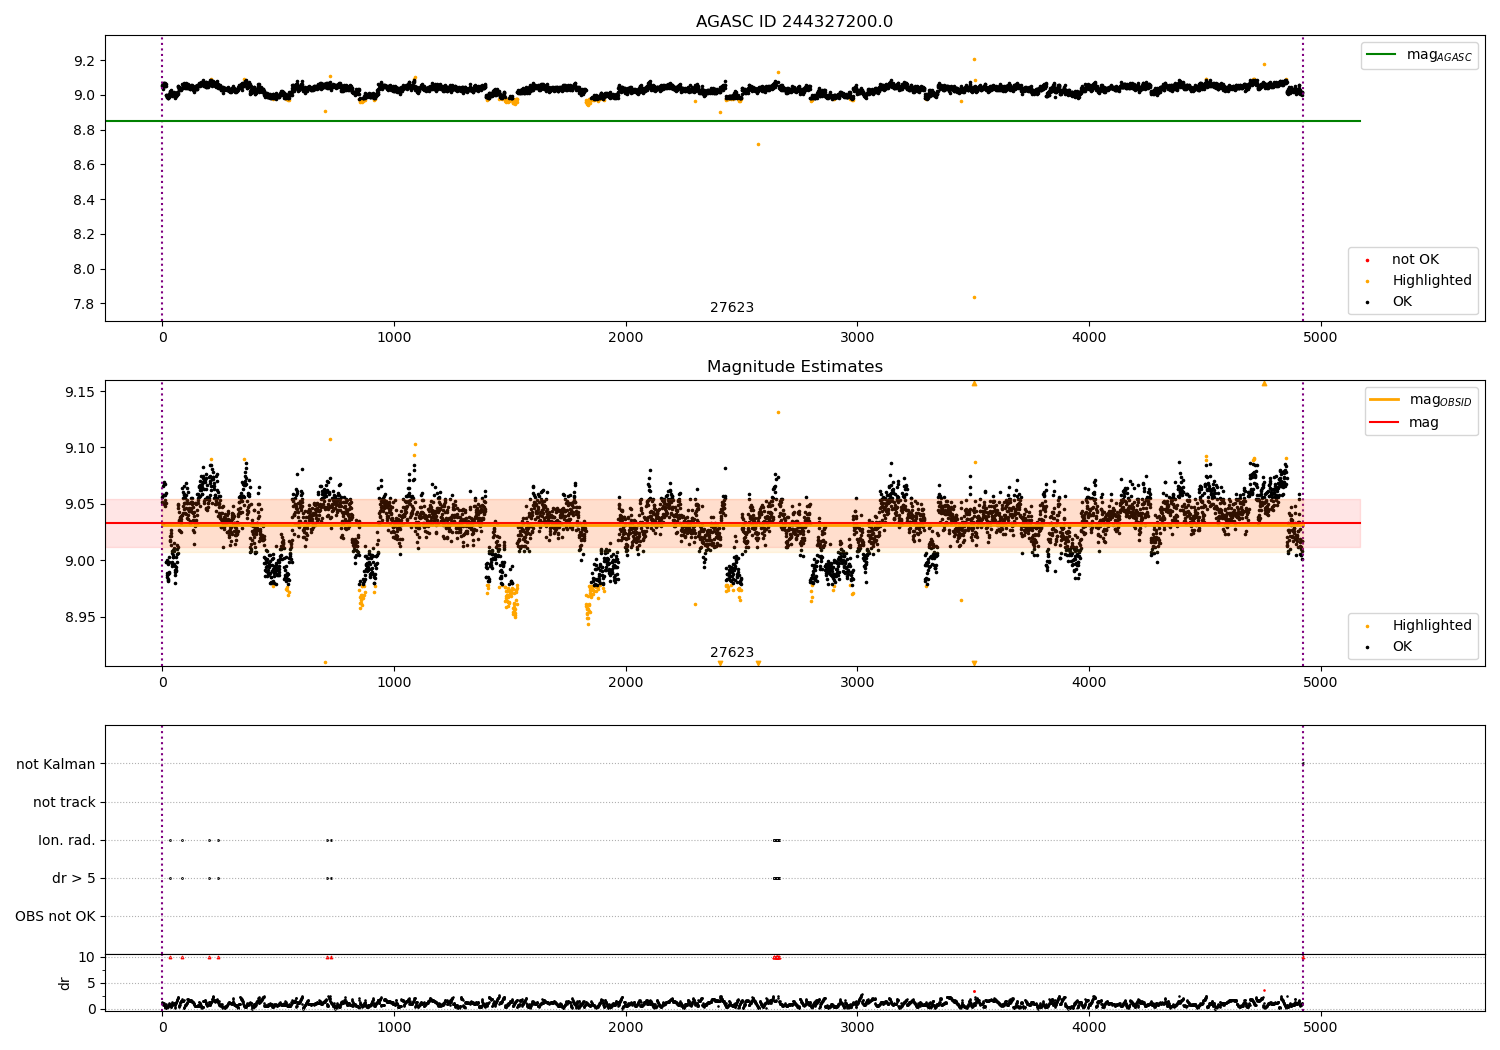Click the 2000 x-axis tick under Magnitude Estimates plot
The image size is (1500, 1050).
click(x=626, y=683)
